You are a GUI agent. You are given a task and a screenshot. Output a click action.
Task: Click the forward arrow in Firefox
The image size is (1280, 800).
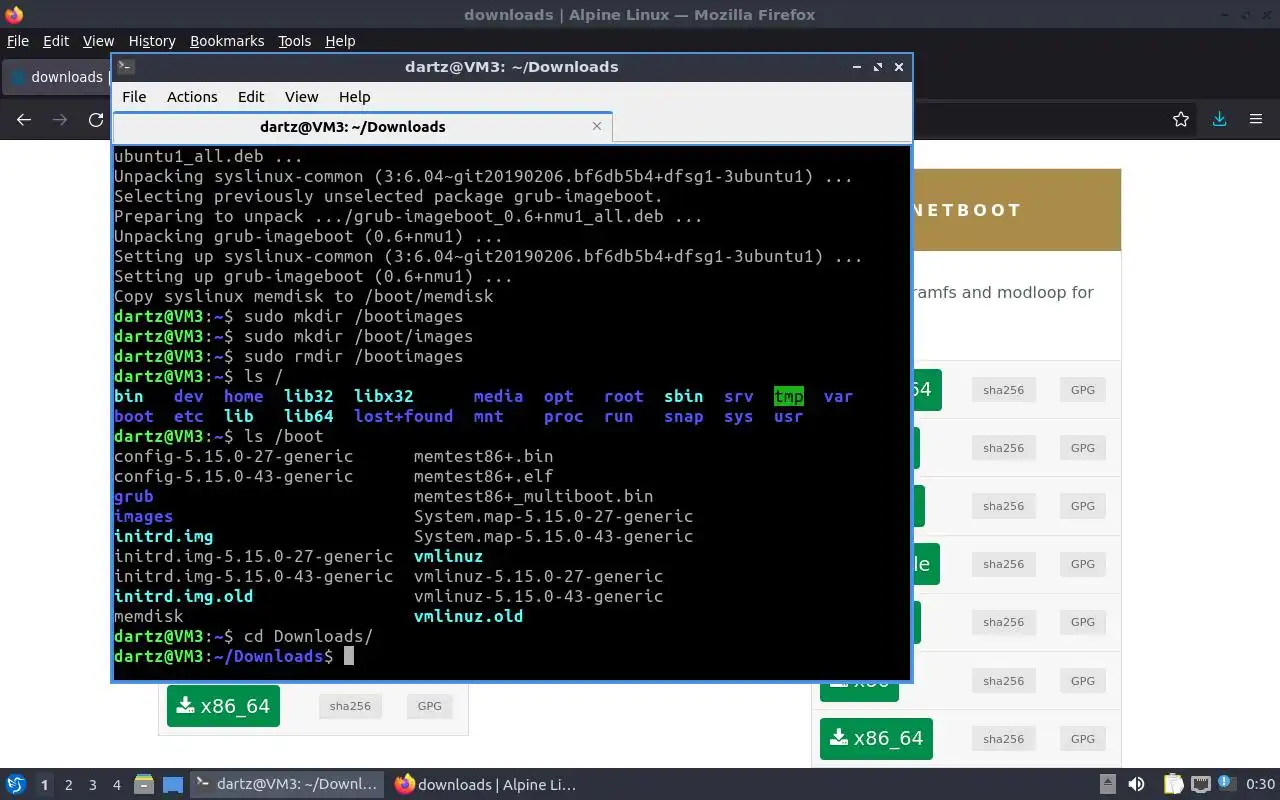60,119
